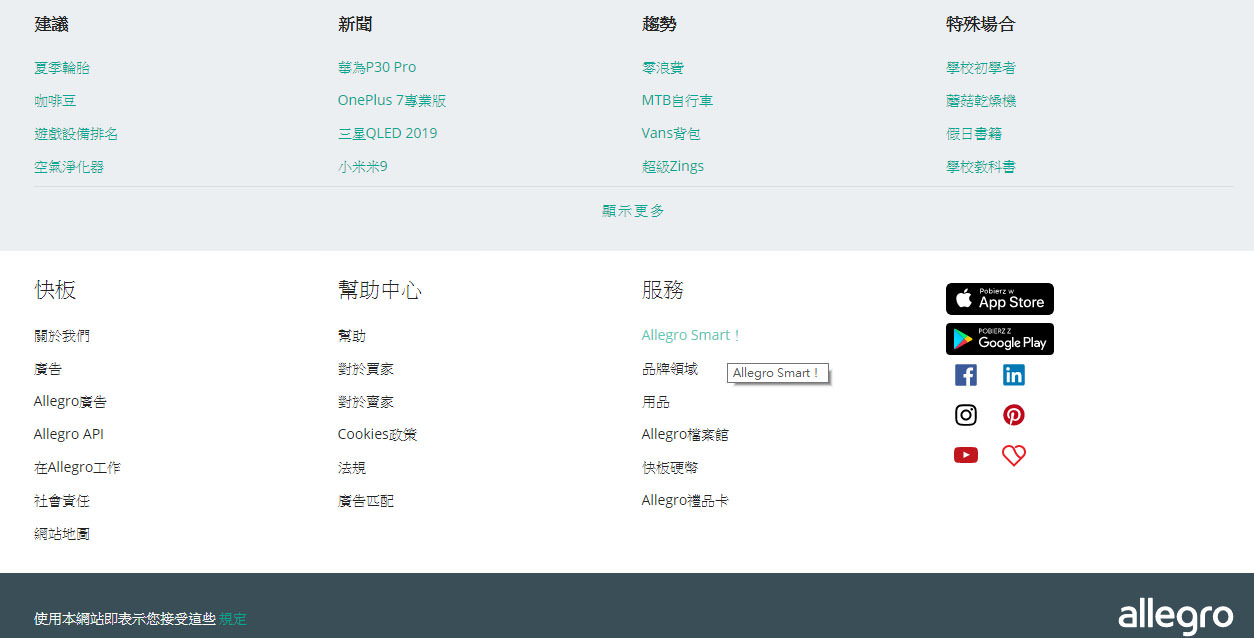The width and height of the screenshot is (1254, 638).
Task: Open the 用品 link
Action: point(656,402)
